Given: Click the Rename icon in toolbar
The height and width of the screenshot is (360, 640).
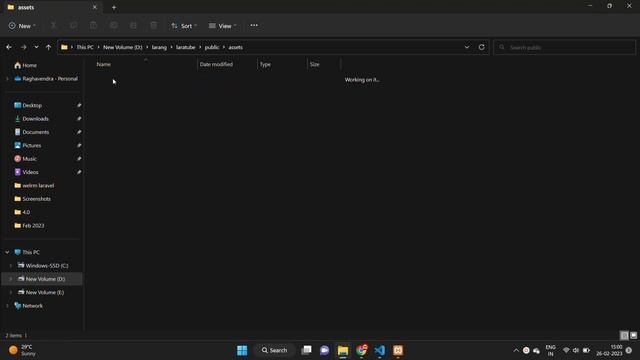Looking at the screenshot, I should tap(113, 26).
